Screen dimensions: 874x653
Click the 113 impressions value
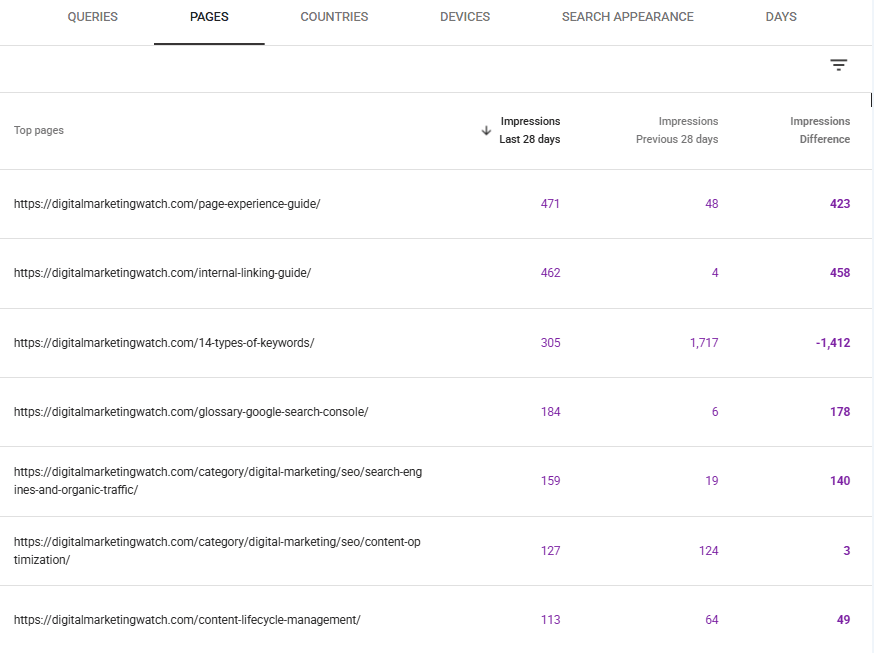tap(550, 620)
